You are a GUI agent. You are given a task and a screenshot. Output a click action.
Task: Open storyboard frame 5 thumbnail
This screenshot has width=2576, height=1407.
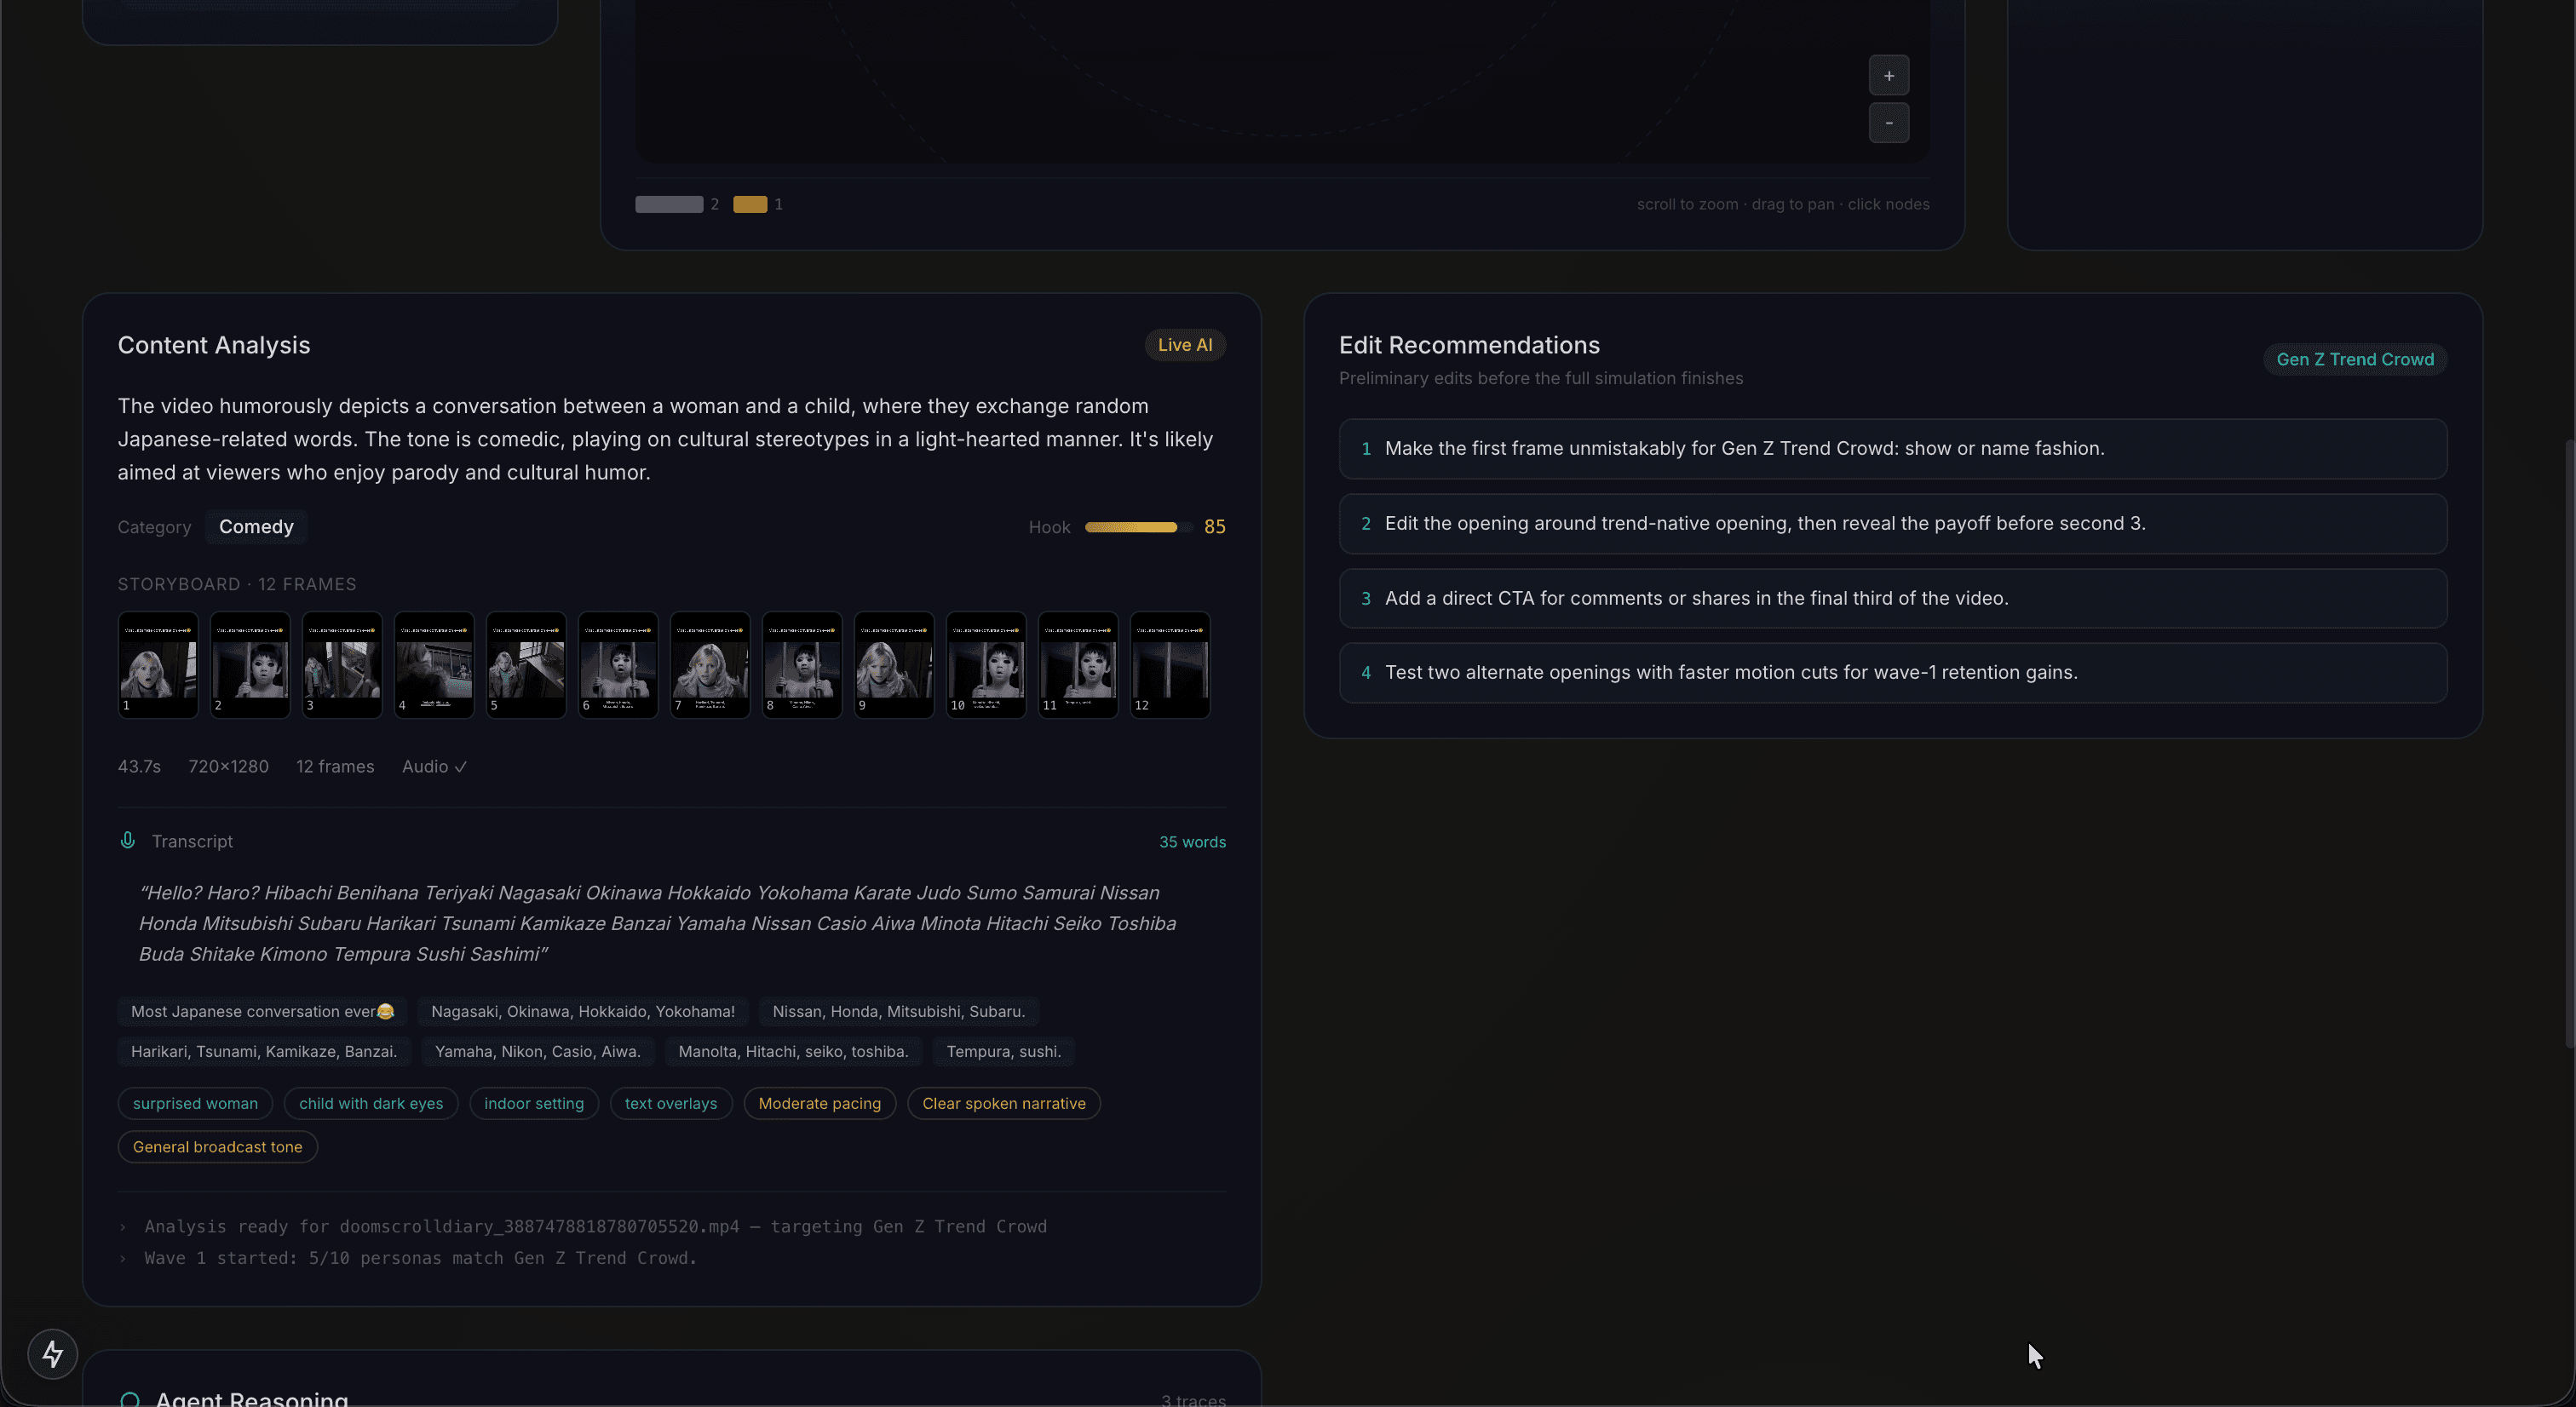click(x=526, y=664)
